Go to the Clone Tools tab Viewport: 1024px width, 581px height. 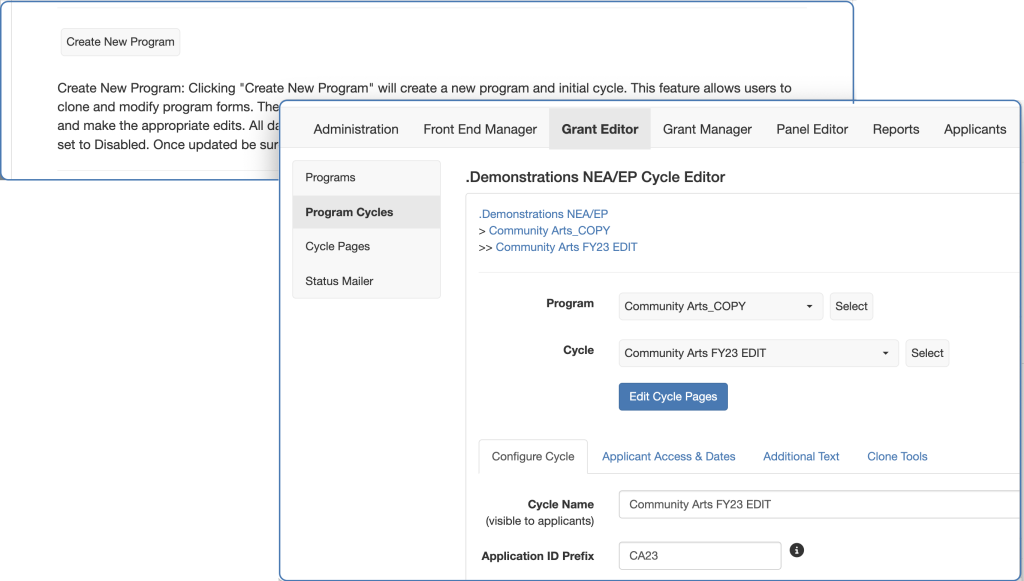[x=897, y=456]
